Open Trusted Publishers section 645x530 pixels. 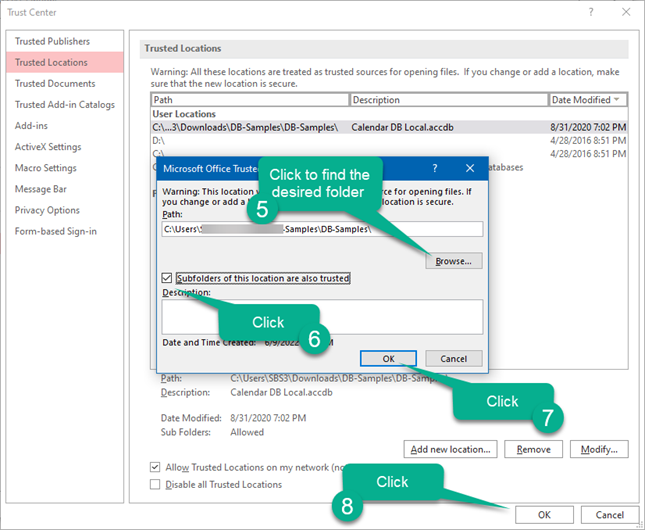pyautogui.click(x=52, y=41)
